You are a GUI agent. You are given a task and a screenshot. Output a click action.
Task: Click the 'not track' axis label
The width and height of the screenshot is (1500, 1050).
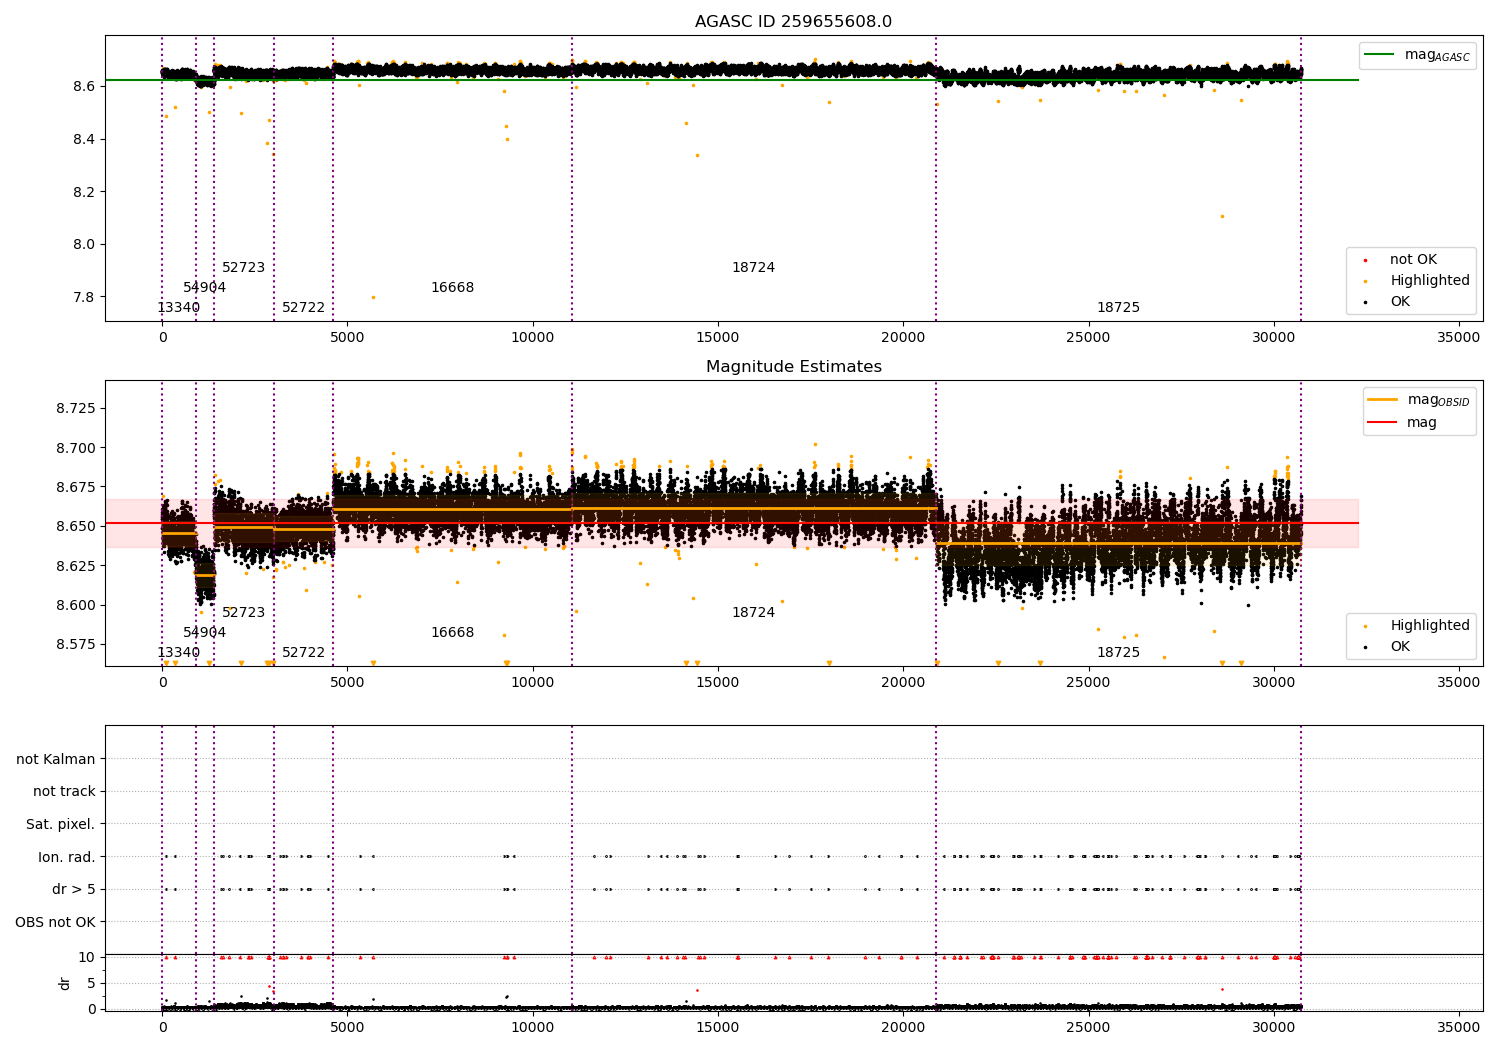pyautogui.click(x=64, y=791)
